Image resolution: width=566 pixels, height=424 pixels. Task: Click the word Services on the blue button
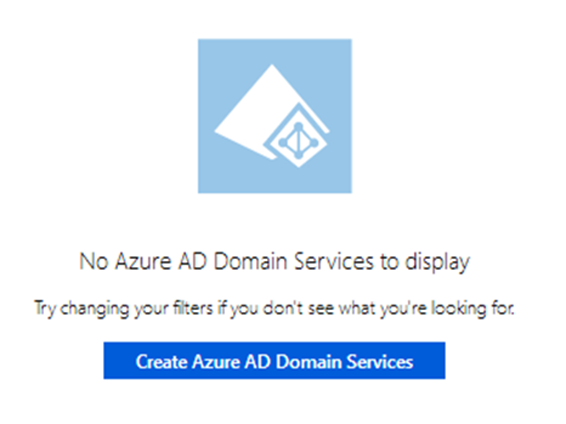[x=379, y=362]
